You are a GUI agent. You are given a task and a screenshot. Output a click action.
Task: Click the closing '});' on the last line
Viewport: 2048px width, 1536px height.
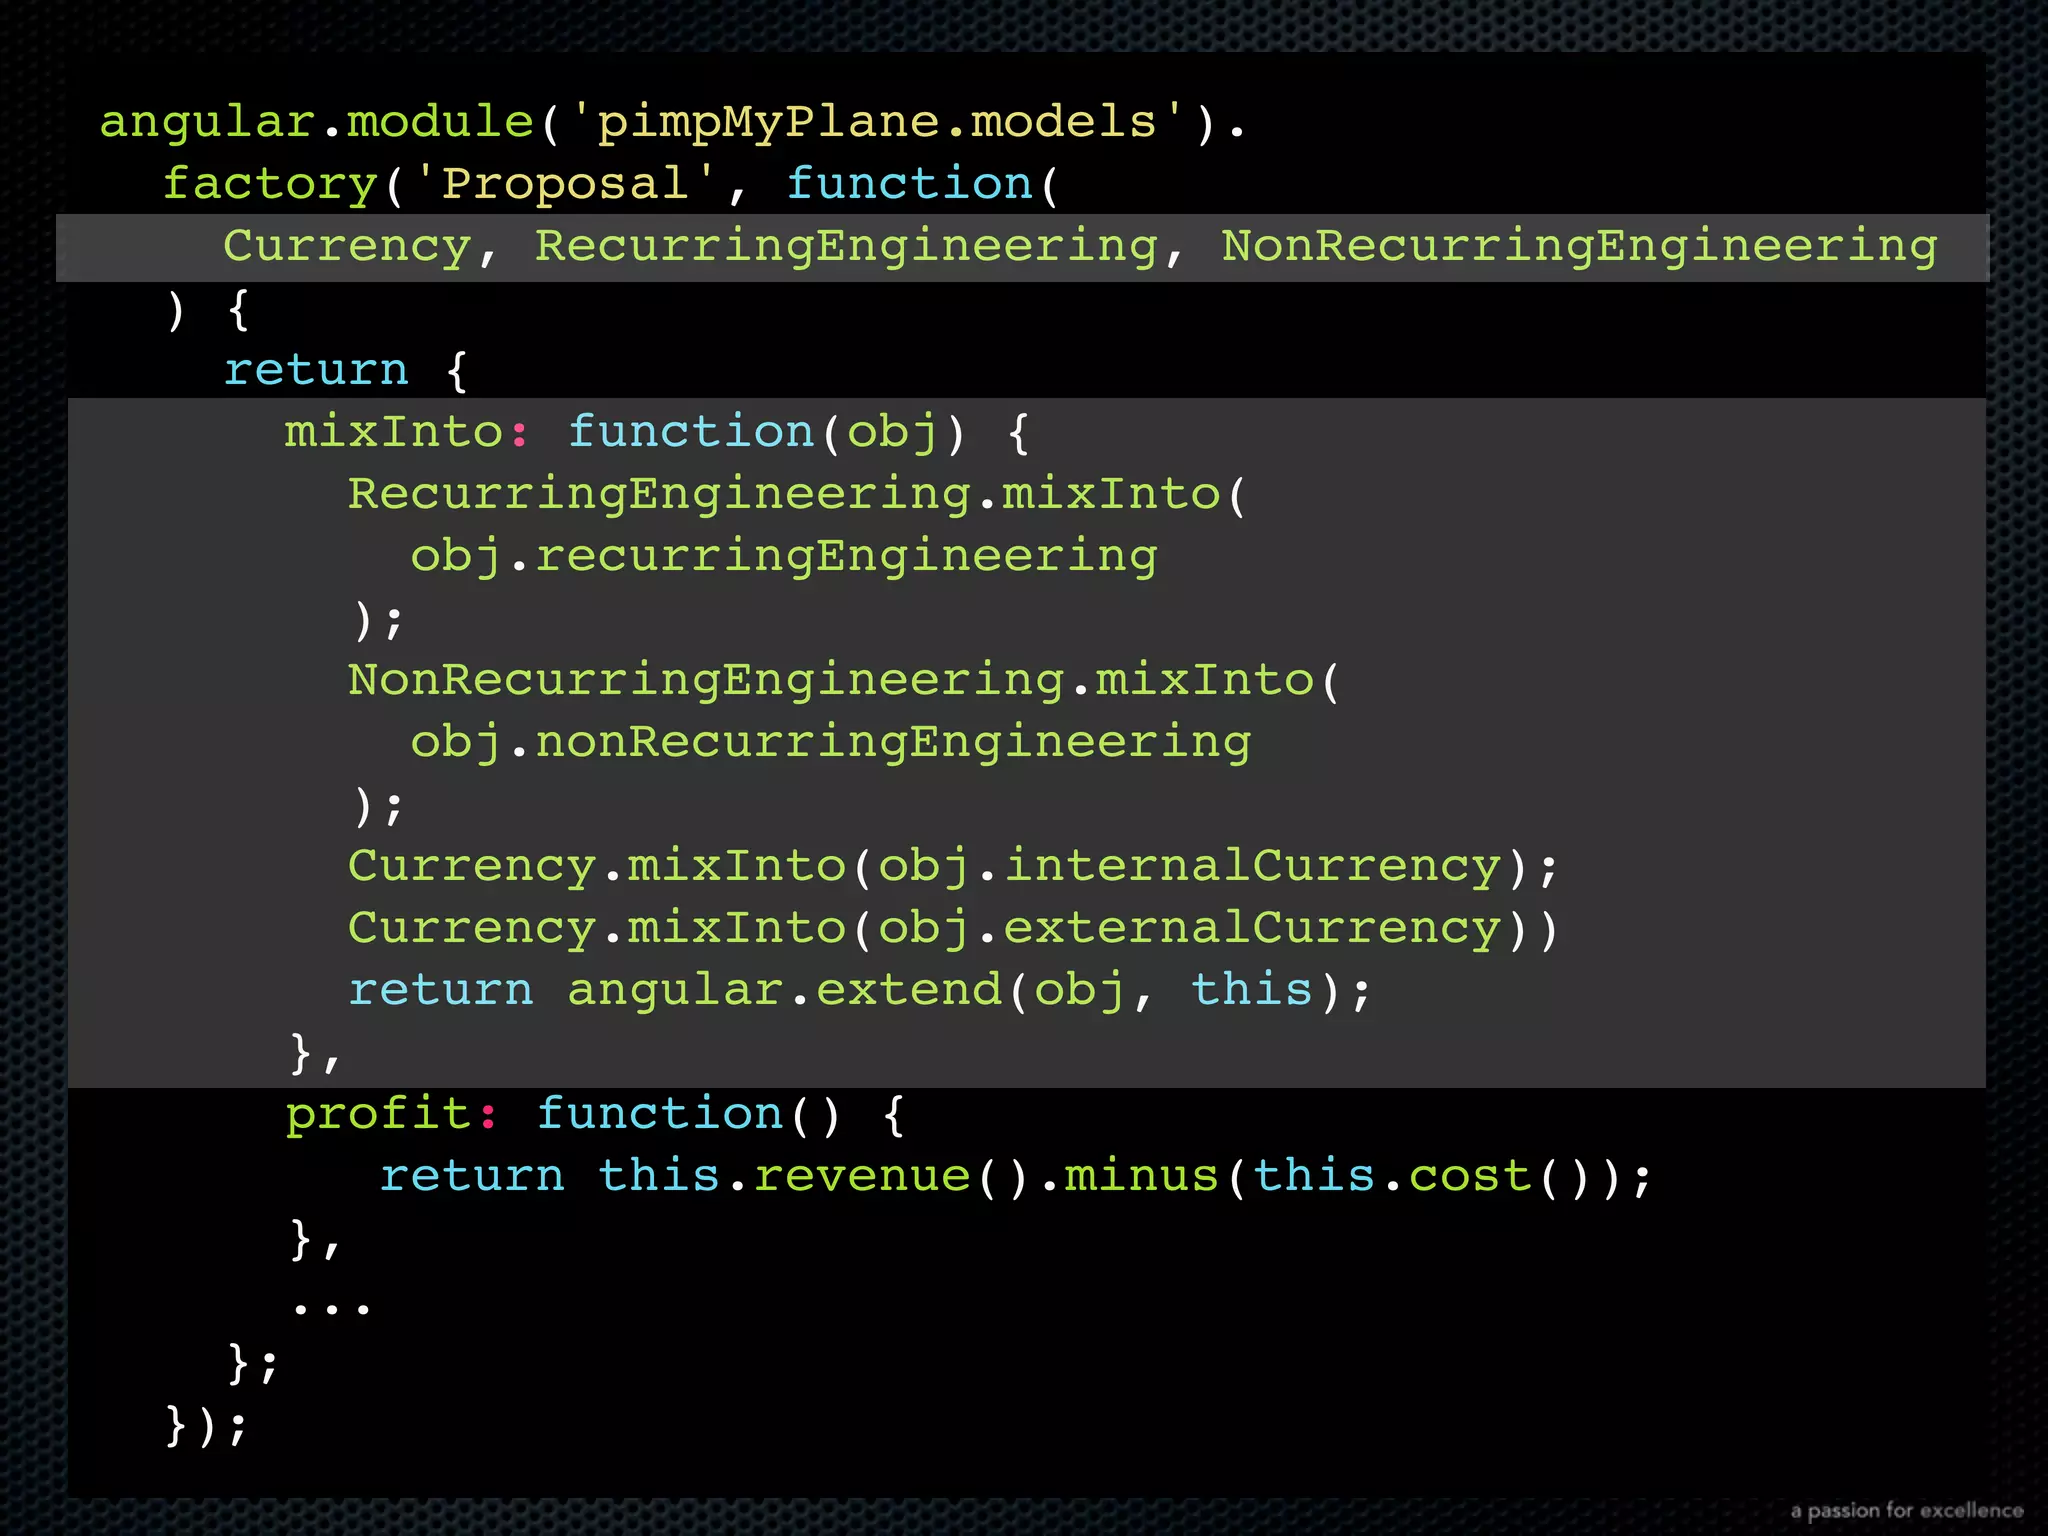pyautogui.click(x=206, y=1425)
